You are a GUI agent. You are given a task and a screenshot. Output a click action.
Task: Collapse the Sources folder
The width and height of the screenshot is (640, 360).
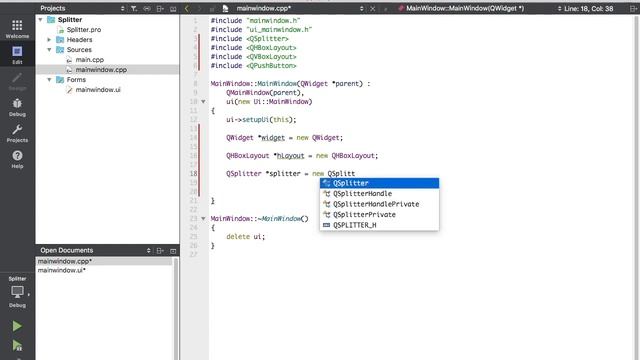49,49
